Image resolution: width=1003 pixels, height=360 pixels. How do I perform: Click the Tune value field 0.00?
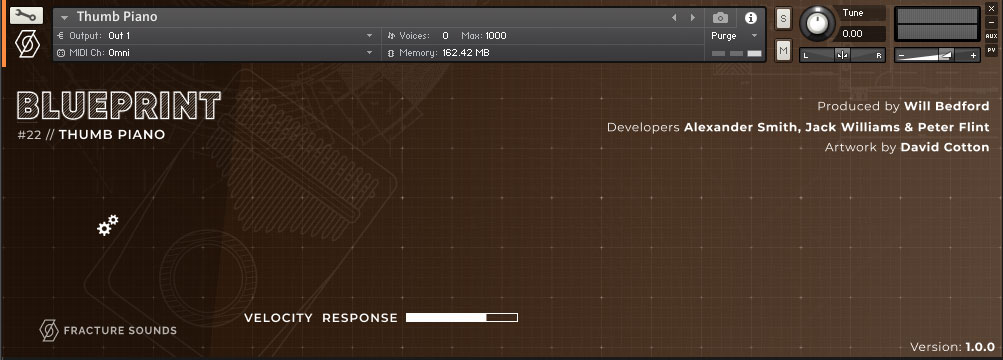click(861, 34)
